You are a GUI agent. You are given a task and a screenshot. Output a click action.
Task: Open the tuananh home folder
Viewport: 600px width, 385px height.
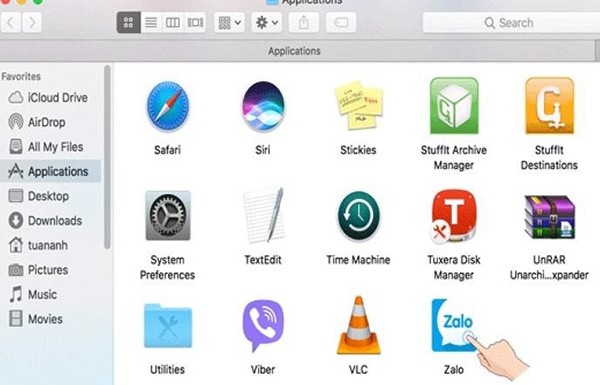51,245
